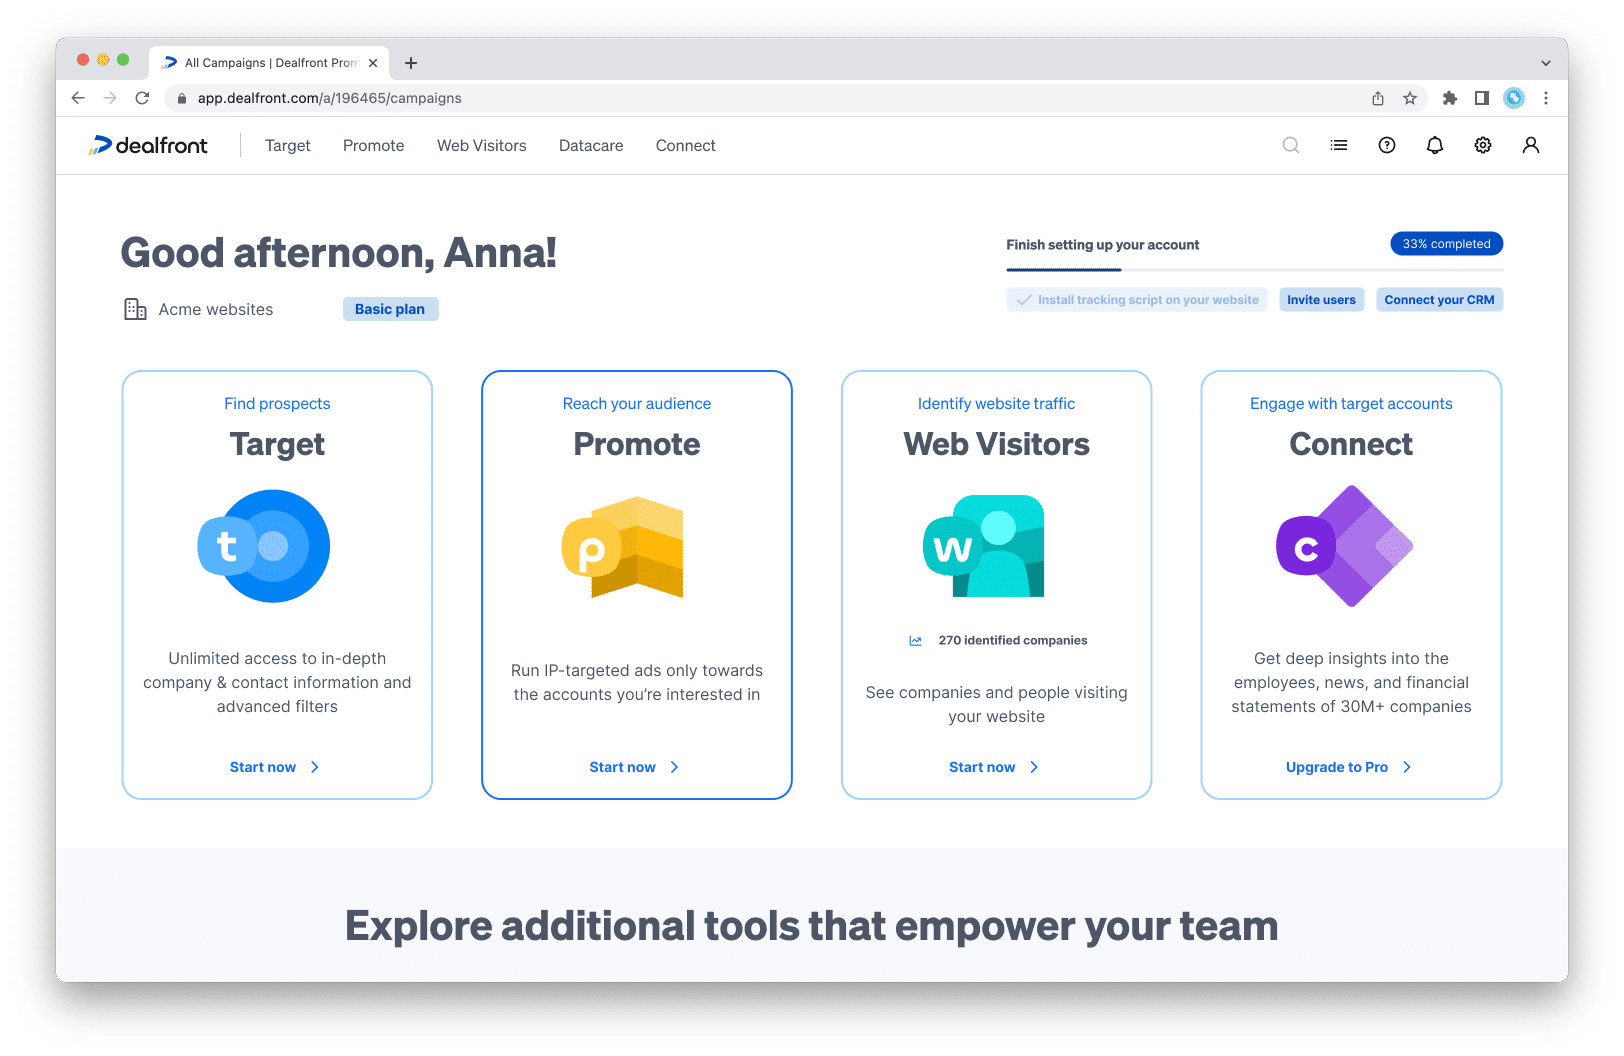Open Web Visitors in navigation

[x=482, y=146]
